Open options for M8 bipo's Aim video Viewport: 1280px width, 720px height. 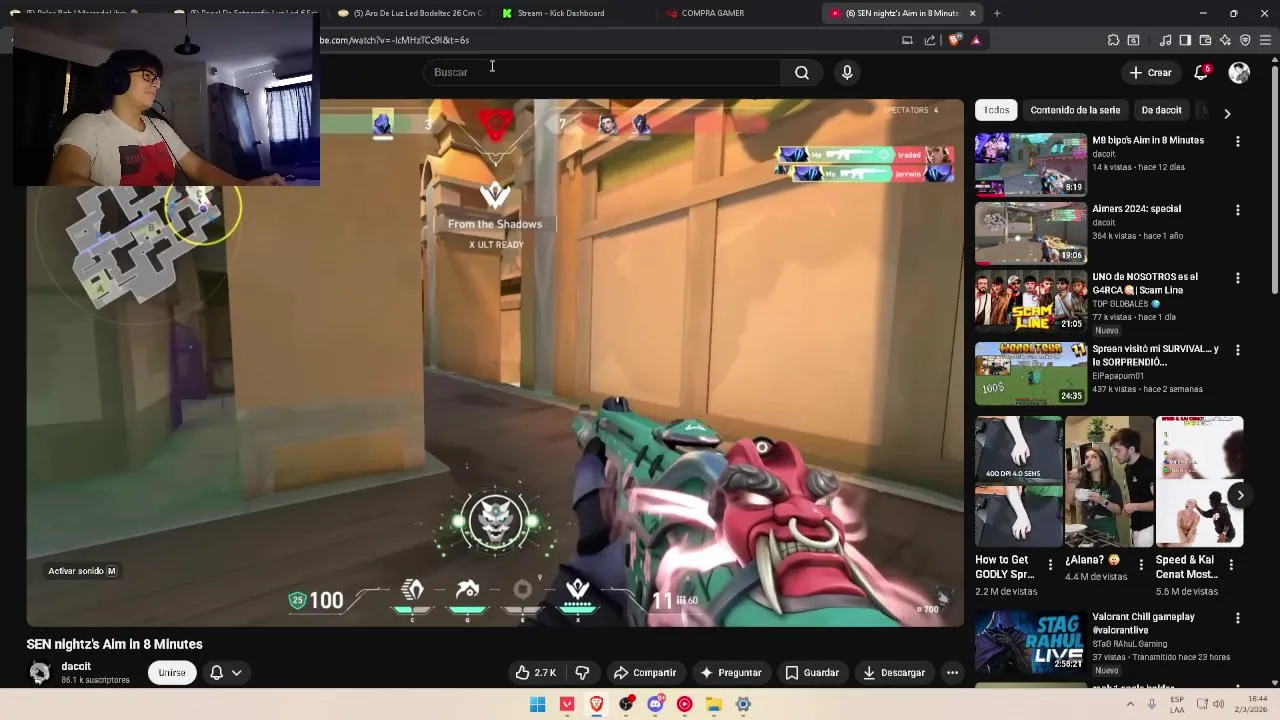[1237, 142]
